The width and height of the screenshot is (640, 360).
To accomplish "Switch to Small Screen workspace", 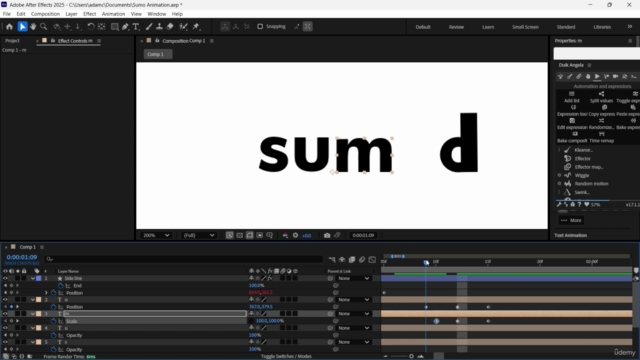I will click(525, 27).
